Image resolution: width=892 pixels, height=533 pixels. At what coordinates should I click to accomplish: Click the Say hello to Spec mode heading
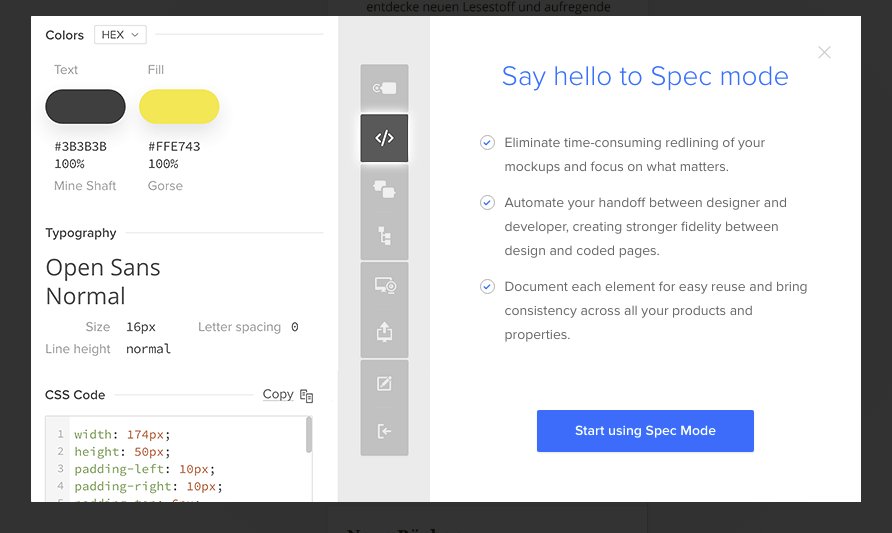(645, 76)
